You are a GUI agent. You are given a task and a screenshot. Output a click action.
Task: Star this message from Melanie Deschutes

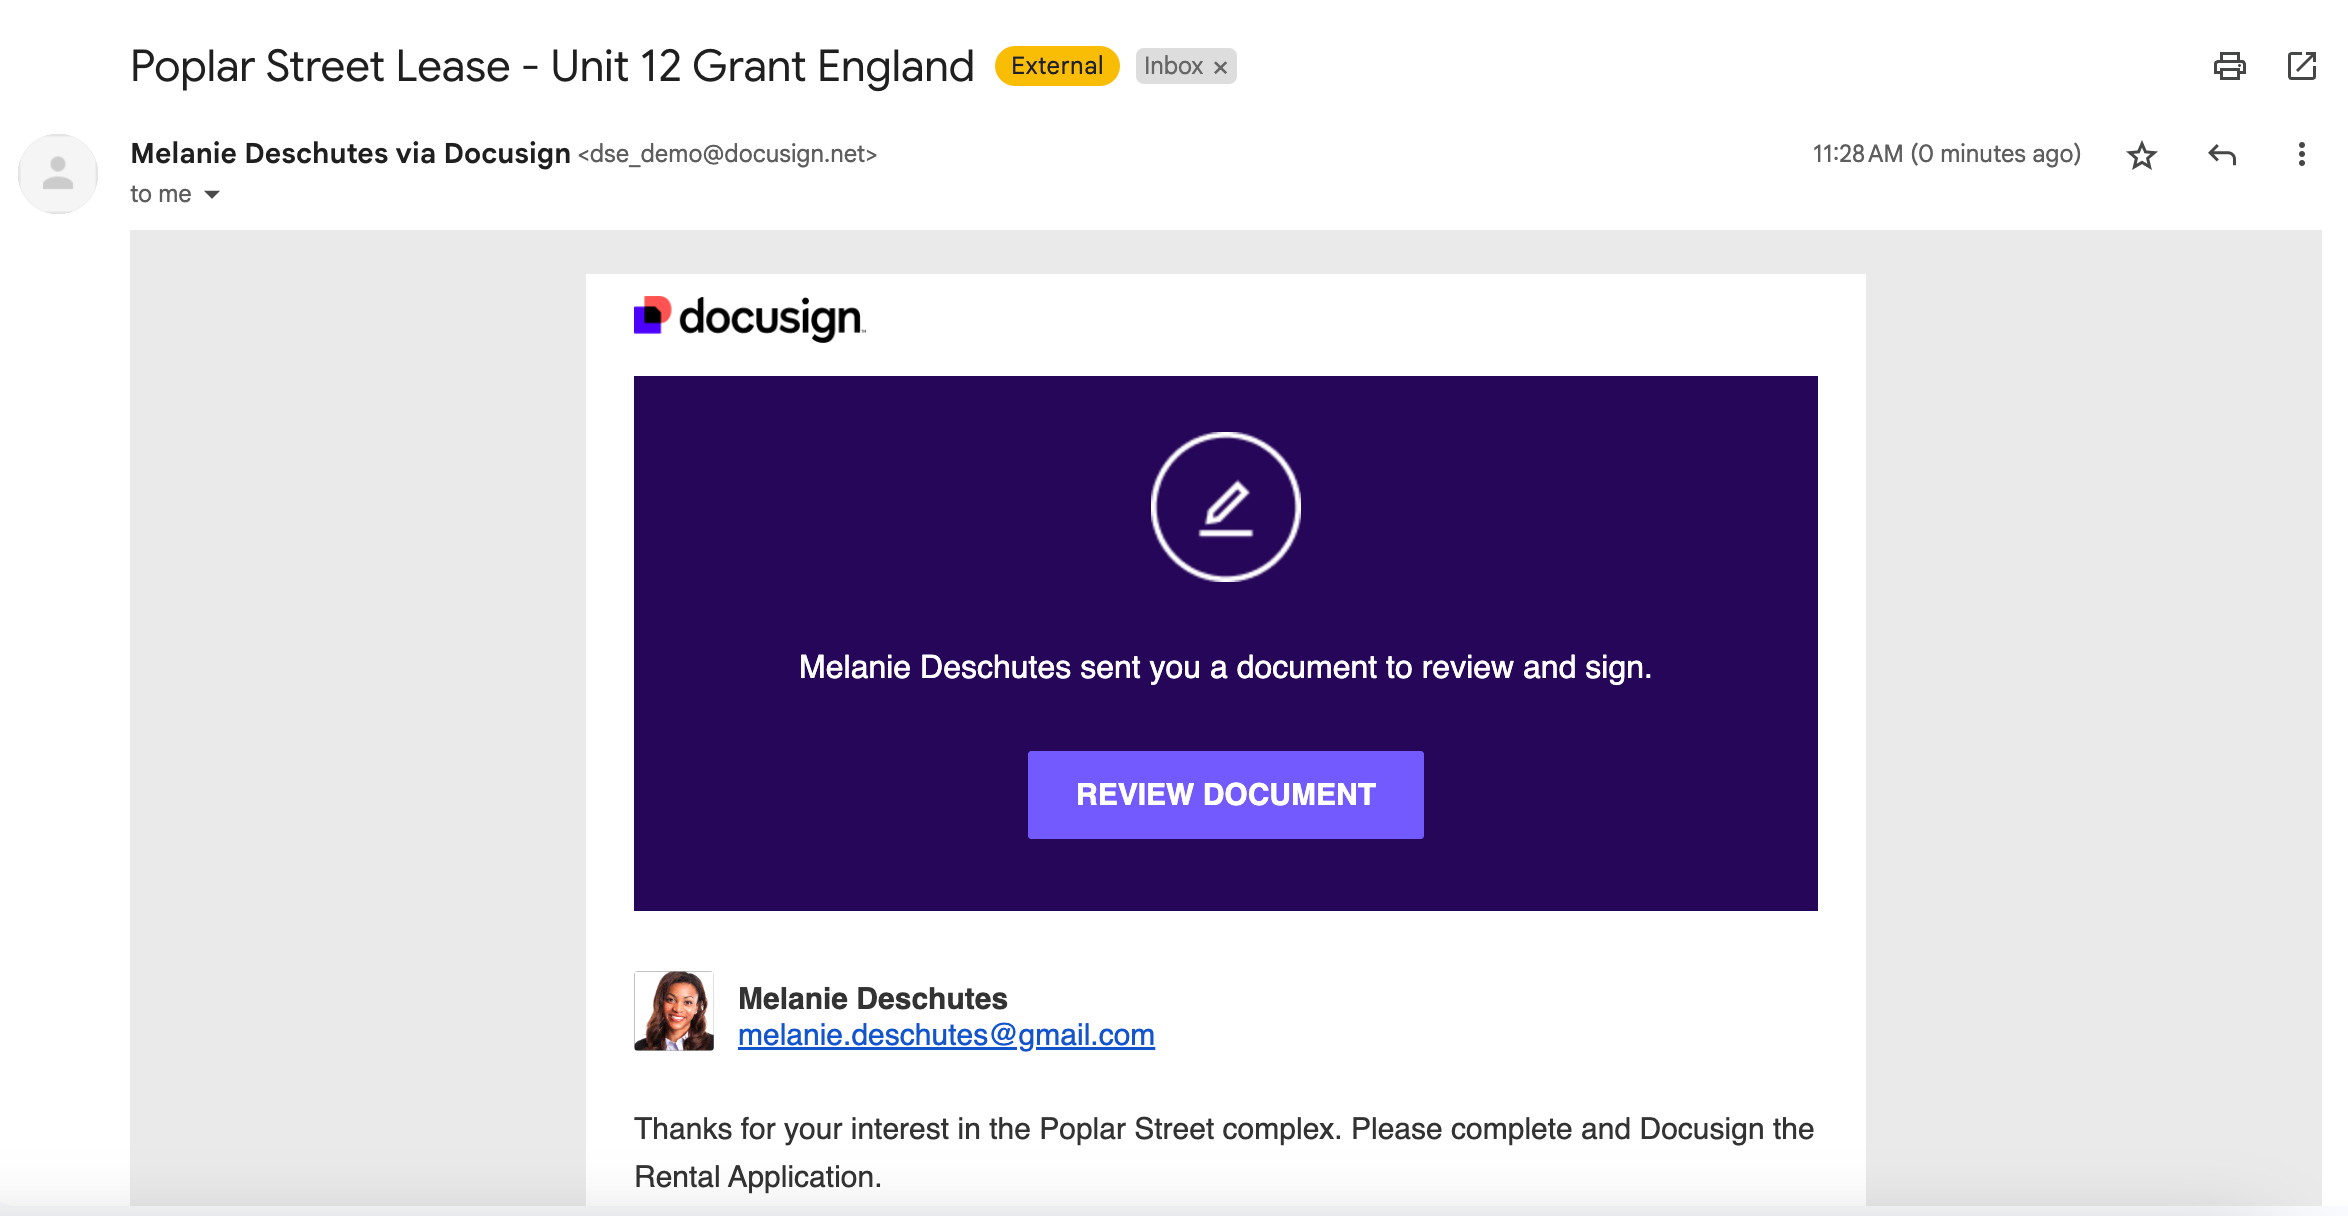coord(2141,155)
